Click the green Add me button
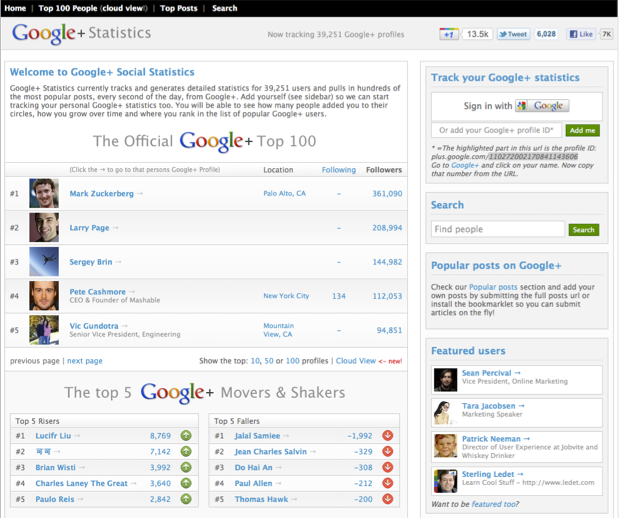The image size is (619, 518). click(582, 130)
